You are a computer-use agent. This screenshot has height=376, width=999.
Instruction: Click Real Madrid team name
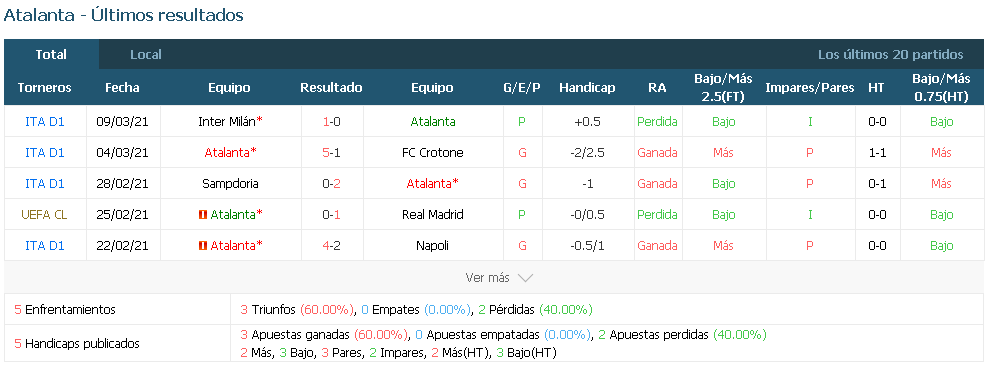(x=432, y=215)
